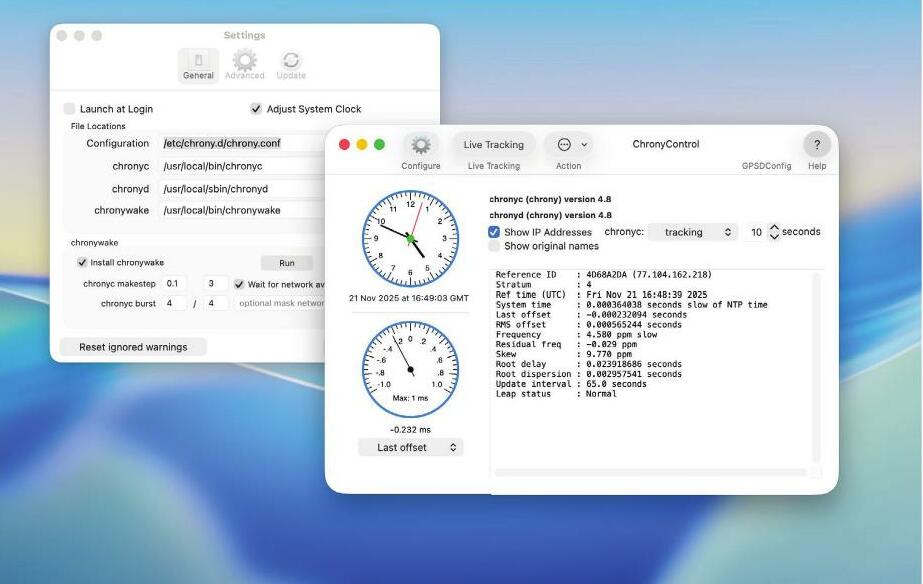The image size is (923, 584).
Task: Enable Show original names checkbox
Action: point(494,246)
